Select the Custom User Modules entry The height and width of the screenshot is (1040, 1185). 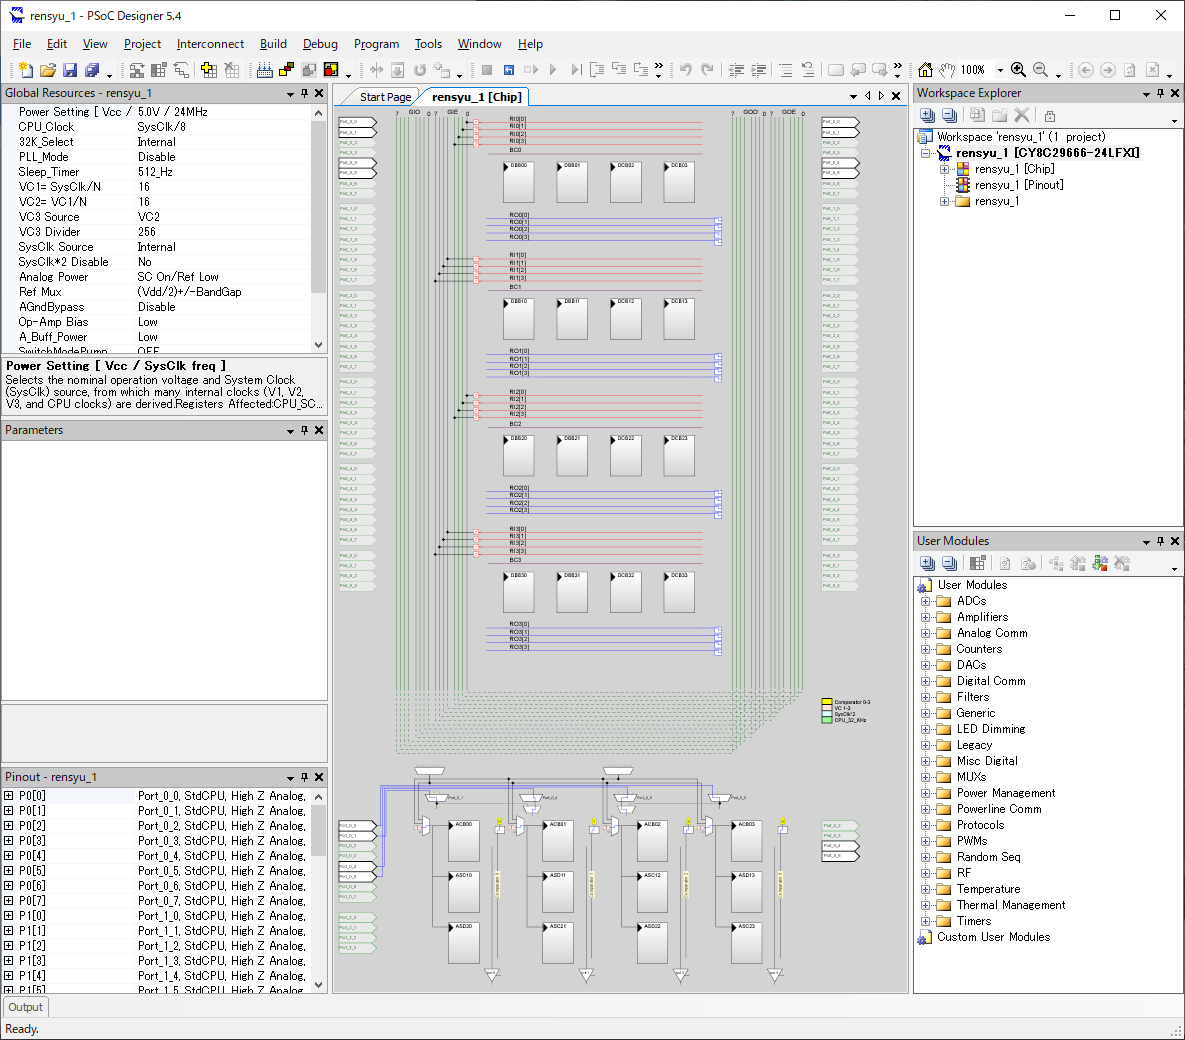pos(993,937)
